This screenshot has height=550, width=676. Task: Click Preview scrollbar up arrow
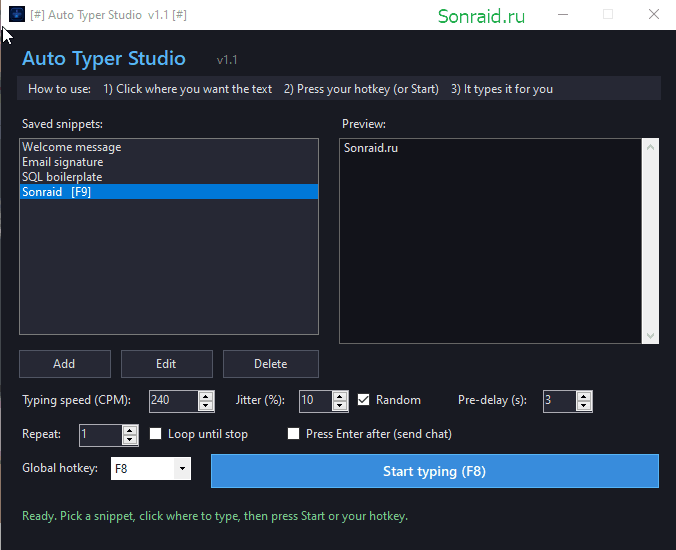(650, 147)
